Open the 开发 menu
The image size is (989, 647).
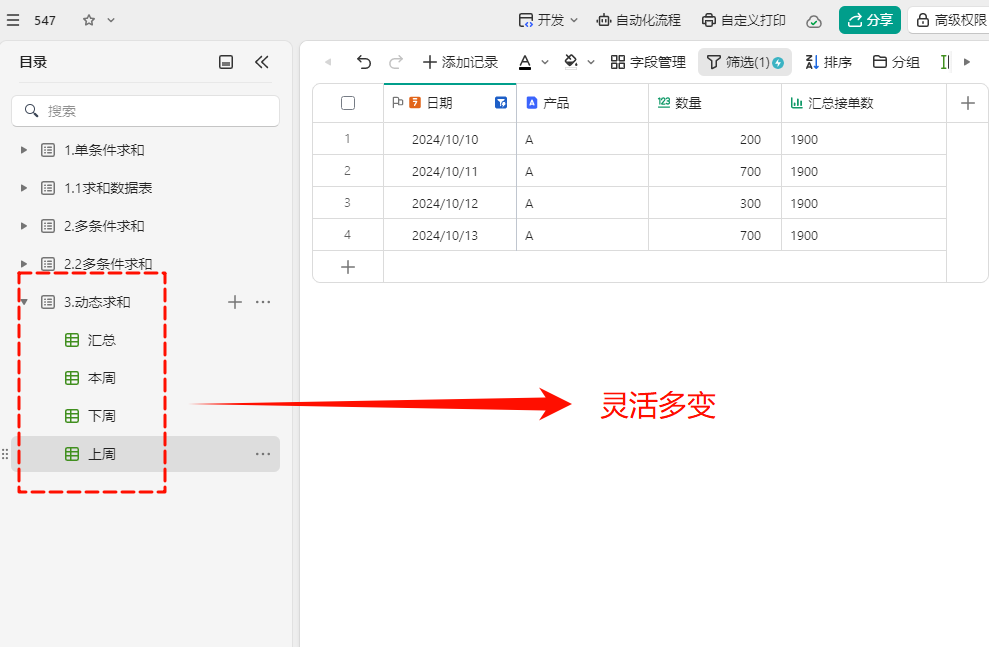[547, 20]
